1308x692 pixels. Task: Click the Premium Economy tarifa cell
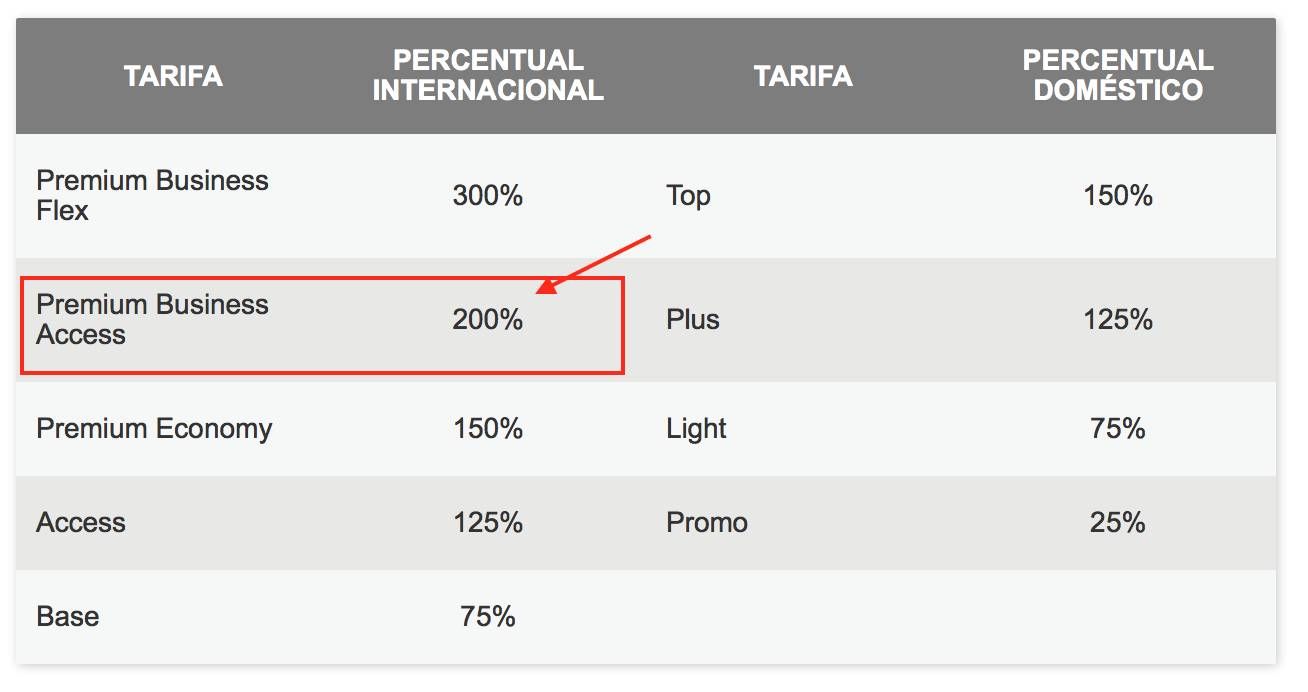(154, 429)
